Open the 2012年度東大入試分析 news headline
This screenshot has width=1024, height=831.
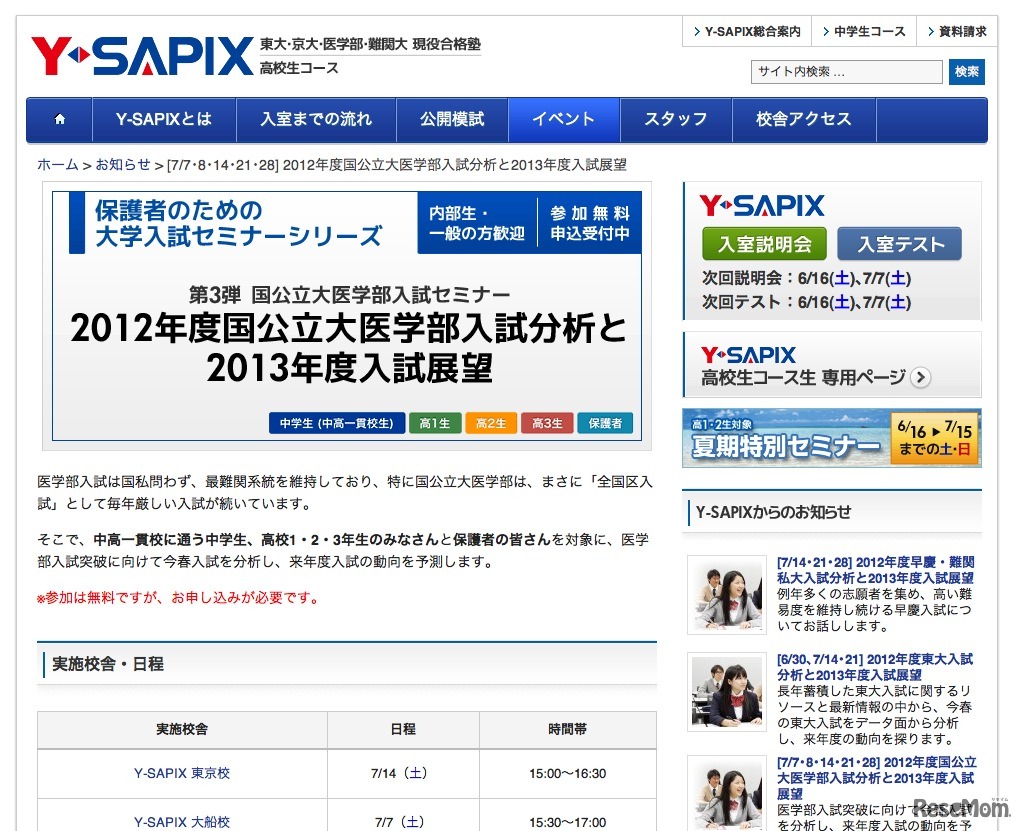point(874,667)
